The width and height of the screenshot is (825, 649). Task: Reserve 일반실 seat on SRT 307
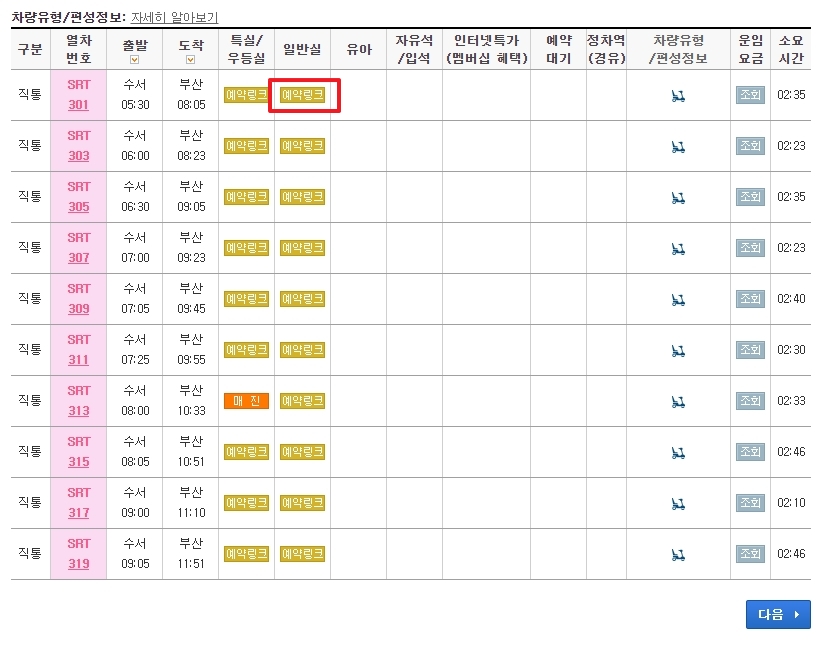[x=303, y=248]
